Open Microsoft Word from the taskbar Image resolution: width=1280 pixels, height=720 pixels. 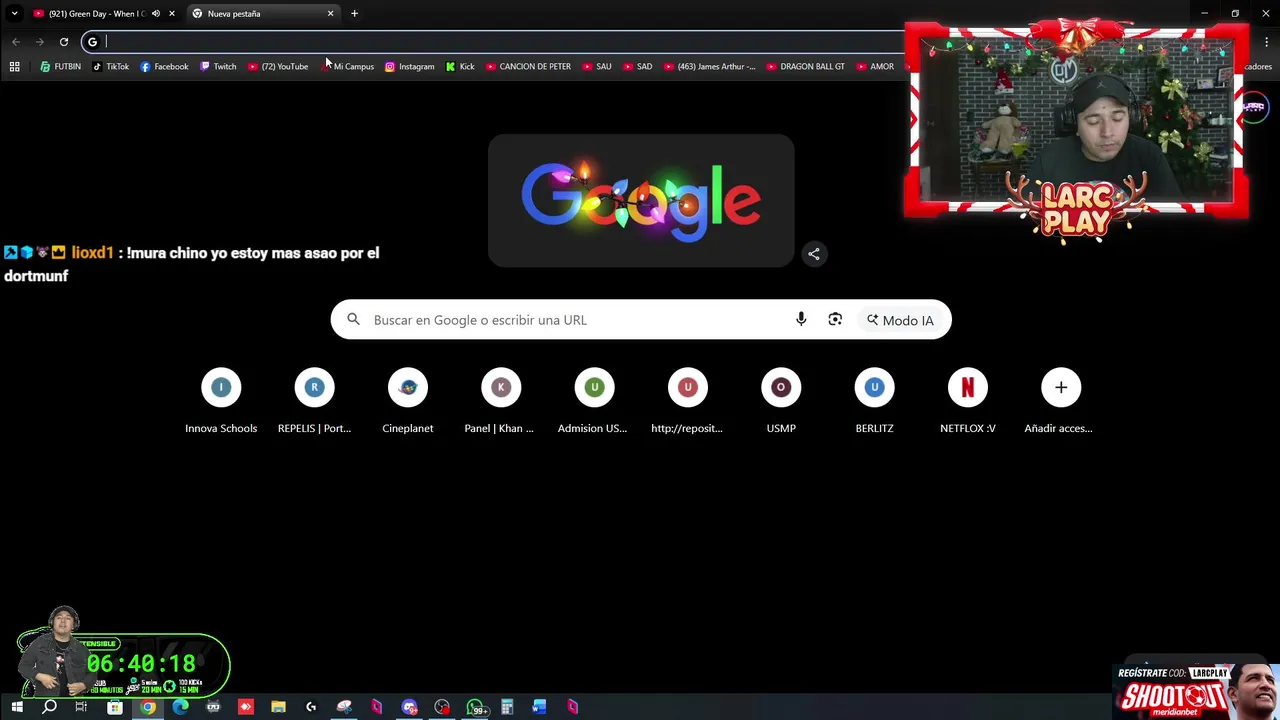click(540, 708)
